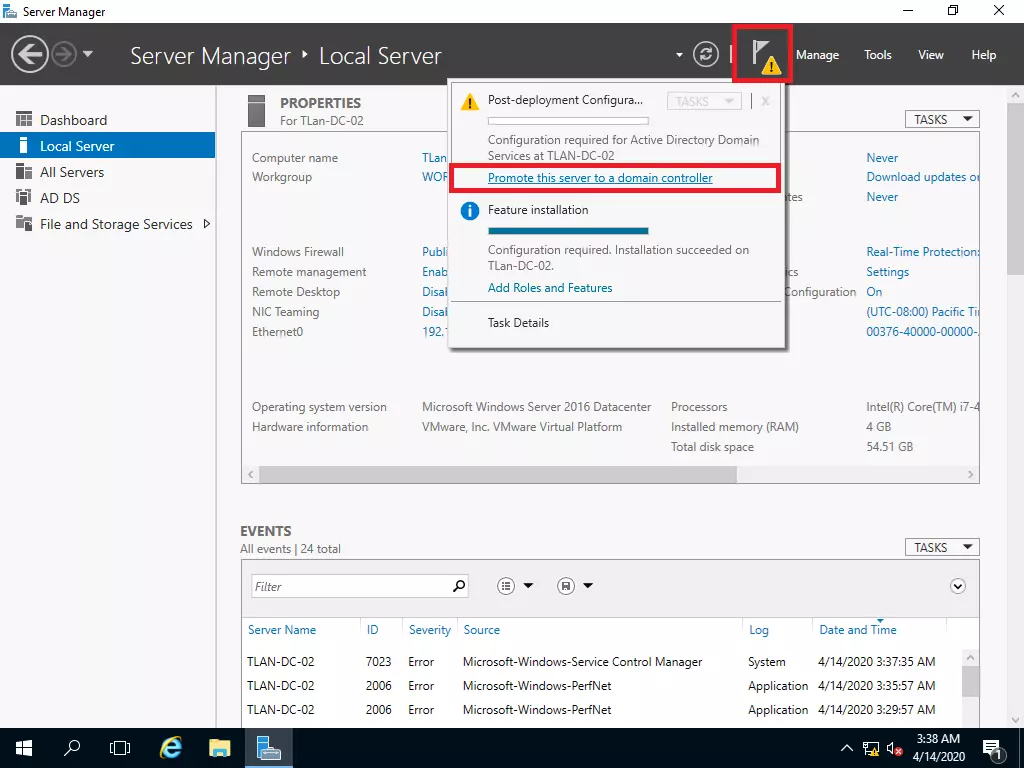Click the time zone (UTC-08:00) link

coord(922,312)
